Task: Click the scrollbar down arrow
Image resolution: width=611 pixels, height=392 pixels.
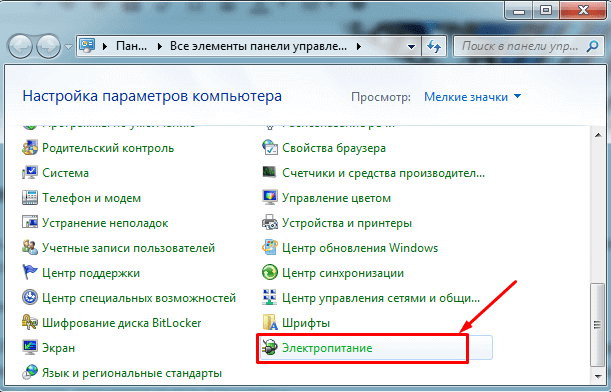Action: pos(598,376)
